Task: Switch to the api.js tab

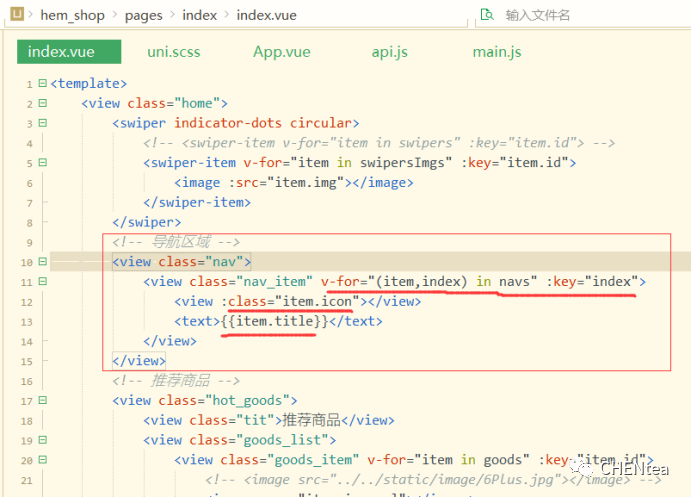Action: click(389, 52)
